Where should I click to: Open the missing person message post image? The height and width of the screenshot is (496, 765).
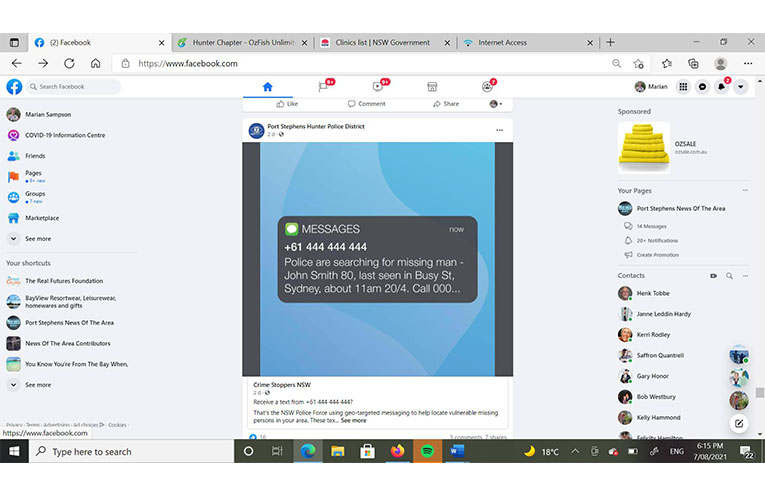coord(377,258)
